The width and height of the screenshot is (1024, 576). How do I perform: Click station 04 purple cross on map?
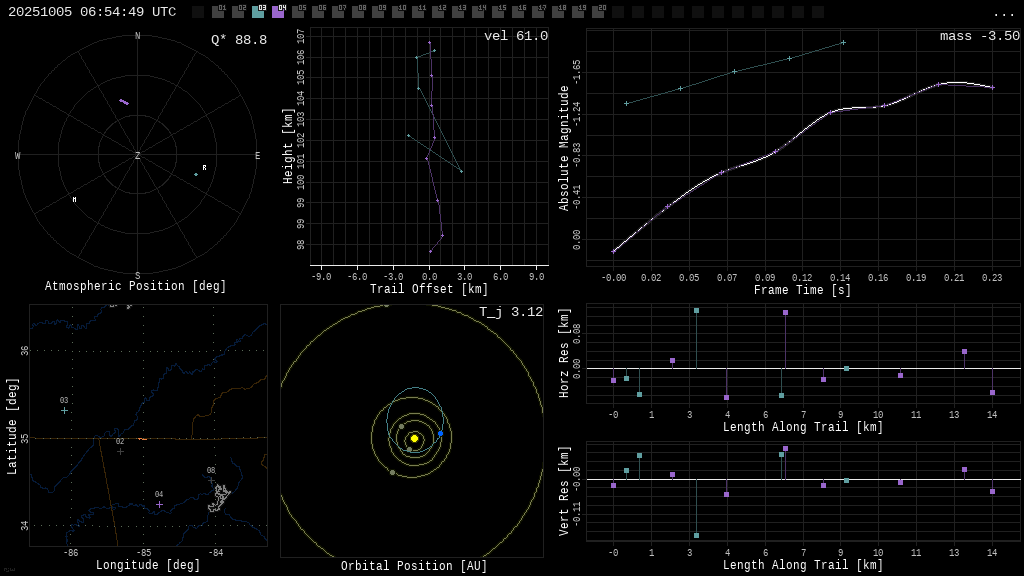[x=159, y=504]
